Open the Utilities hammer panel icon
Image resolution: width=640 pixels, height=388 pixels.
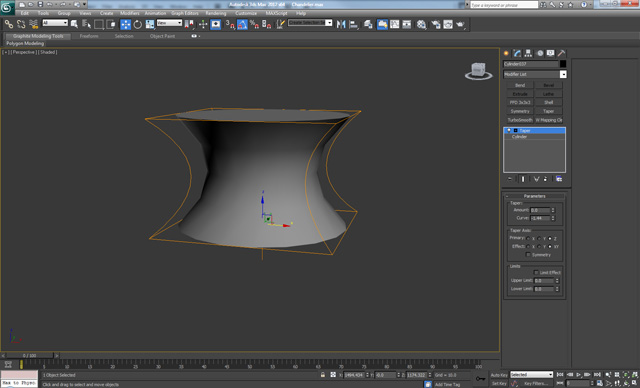pyautogui.click(x=562, y=53)
